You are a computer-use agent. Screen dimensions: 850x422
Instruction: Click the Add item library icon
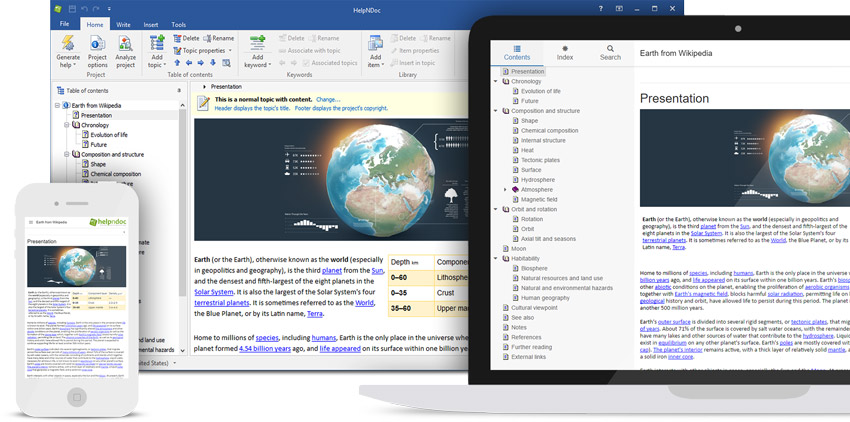tap(375, 43)
